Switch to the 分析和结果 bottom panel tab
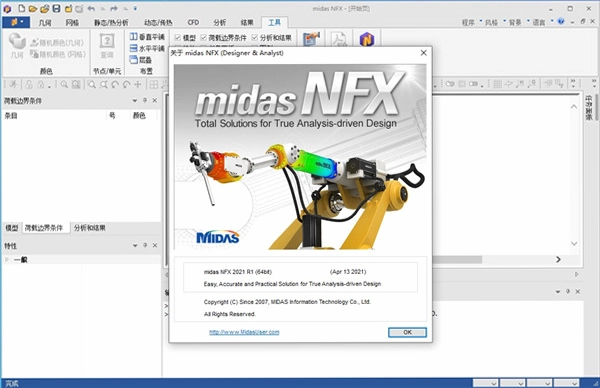 90,228
